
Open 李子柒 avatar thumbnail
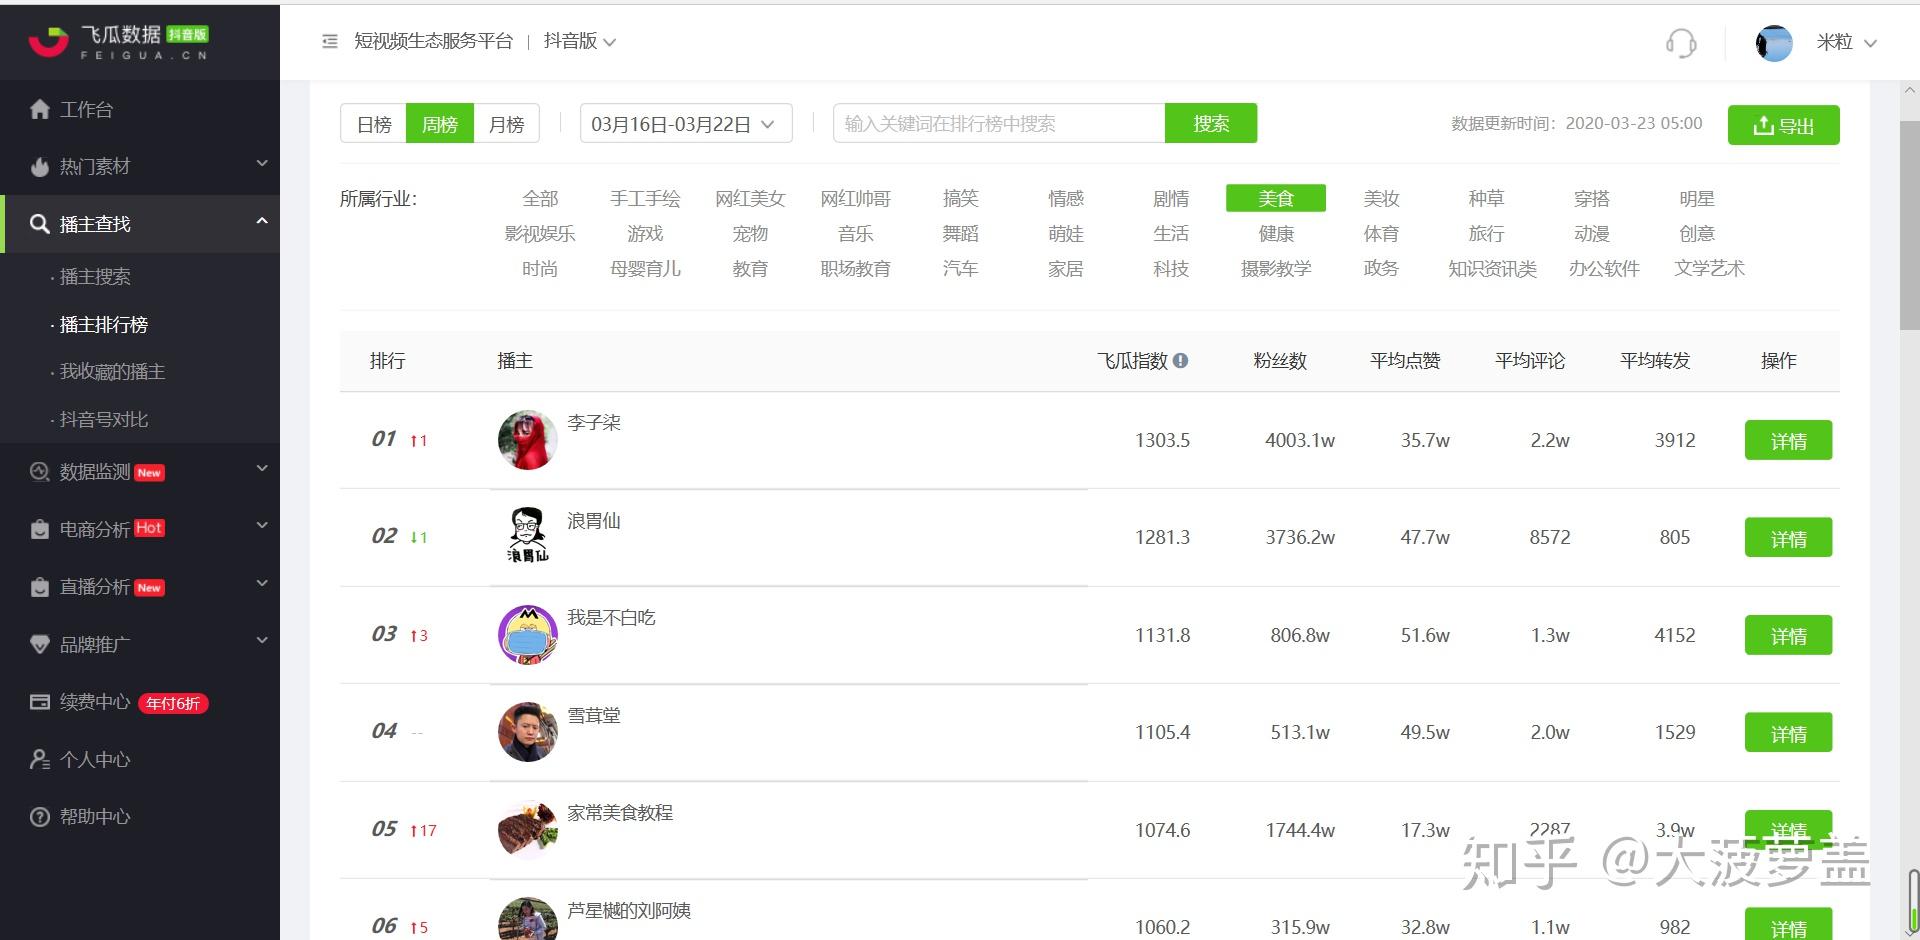click(527, 440)
